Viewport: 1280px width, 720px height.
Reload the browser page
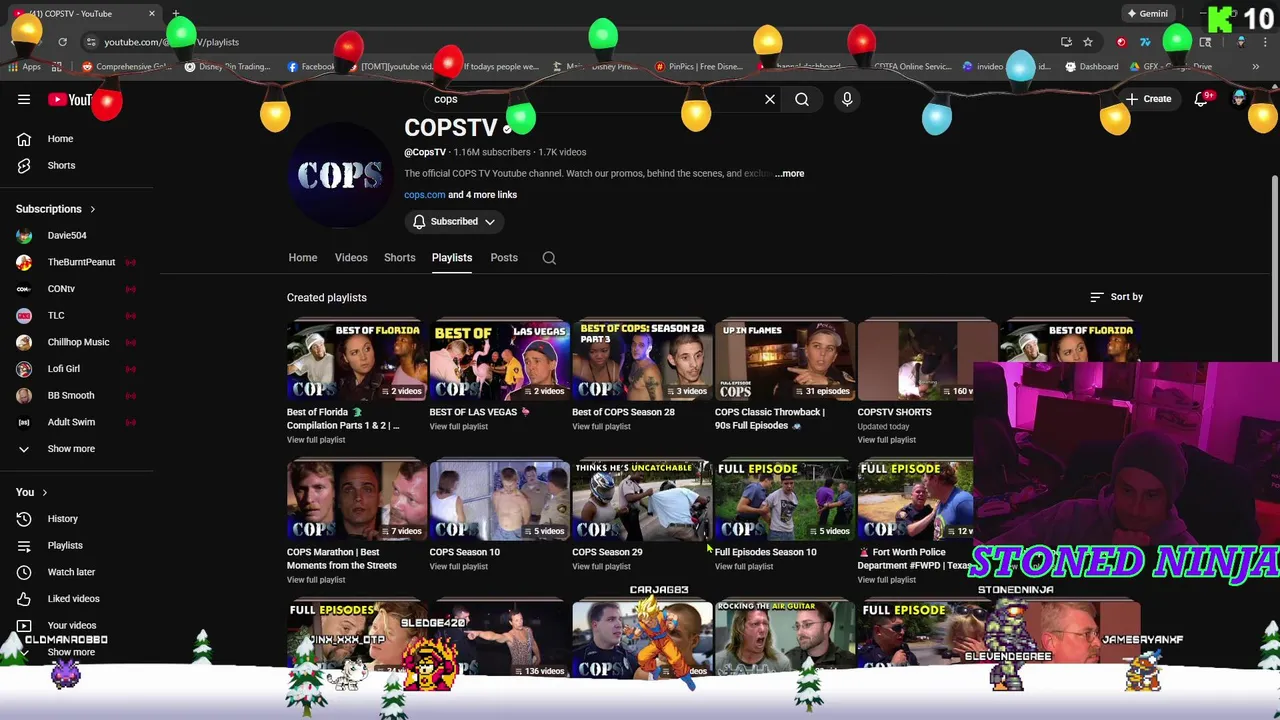62,42
